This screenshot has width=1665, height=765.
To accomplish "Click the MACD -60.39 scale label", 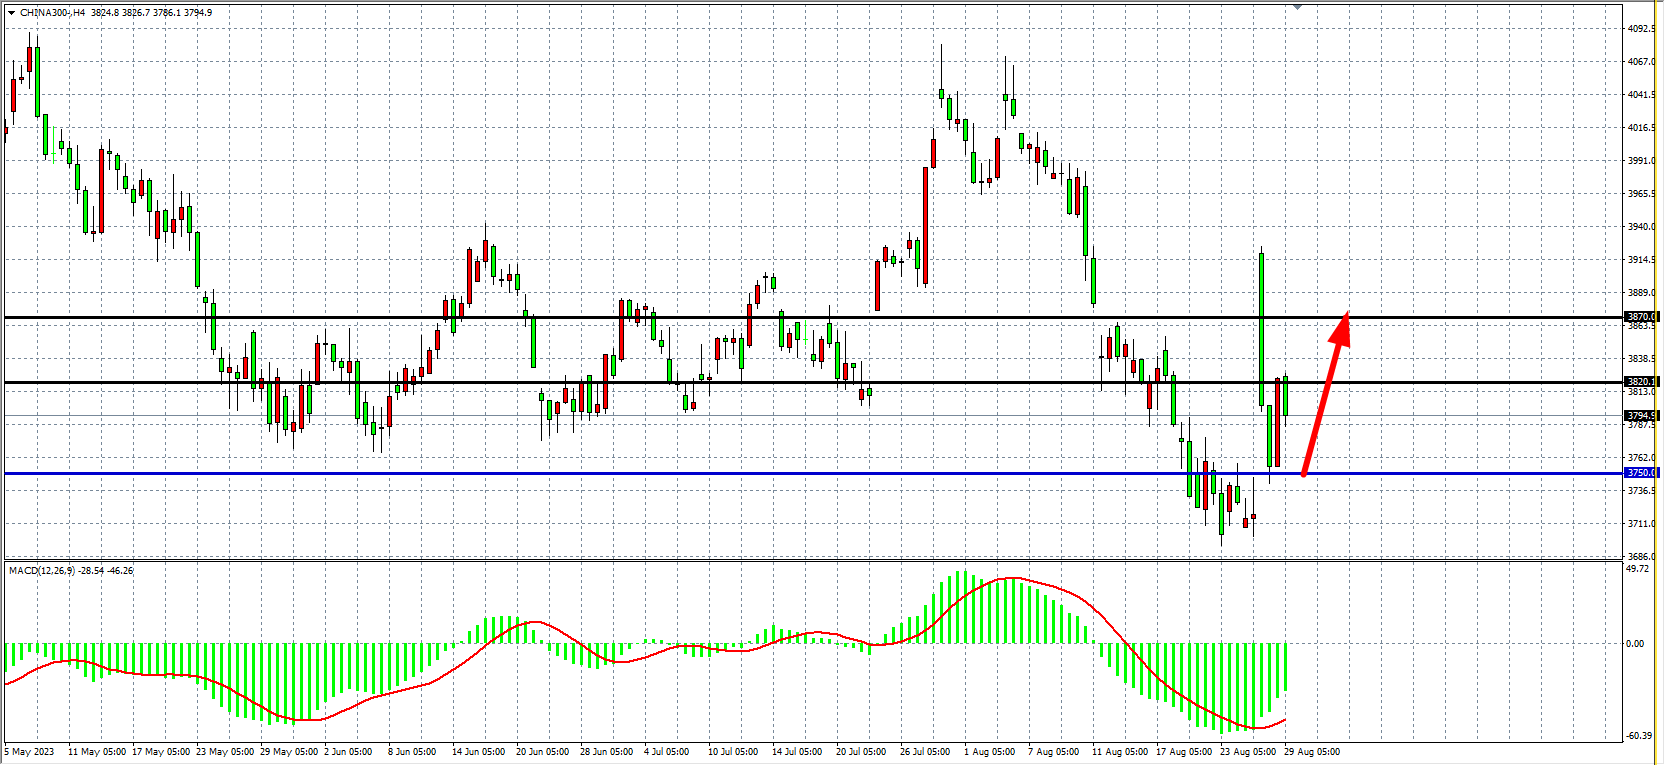I will pyautogui.click(x=1638, y=735).
